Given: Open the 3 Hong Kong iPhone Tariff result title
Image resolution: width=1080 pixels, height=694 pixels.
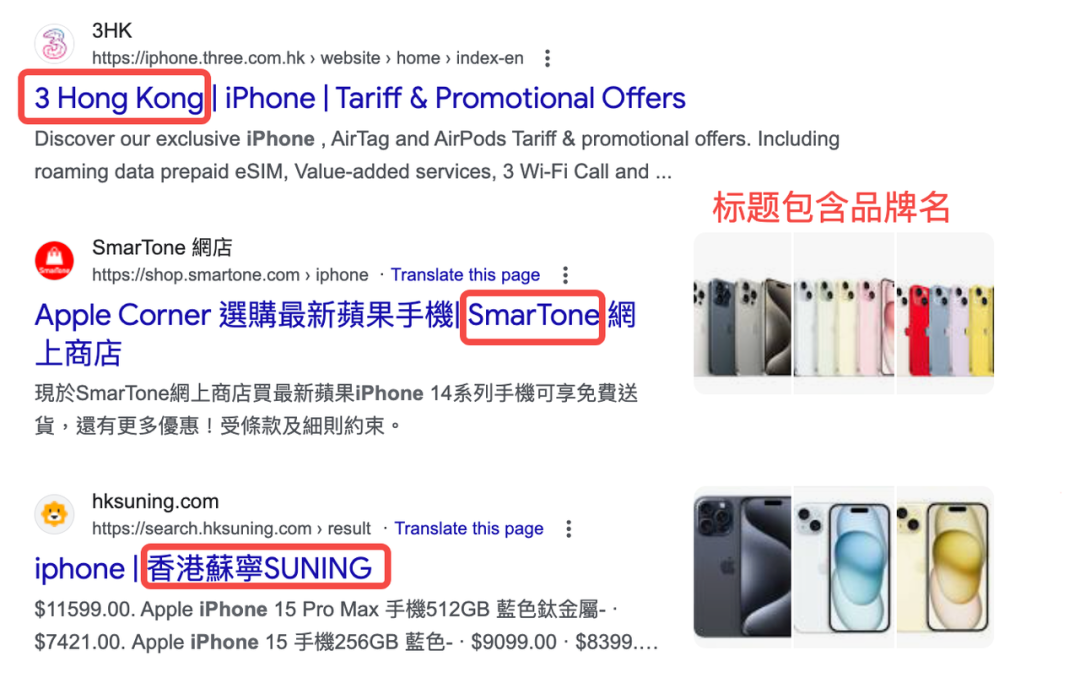Looking at the screenshot, I should pos(360,98).
